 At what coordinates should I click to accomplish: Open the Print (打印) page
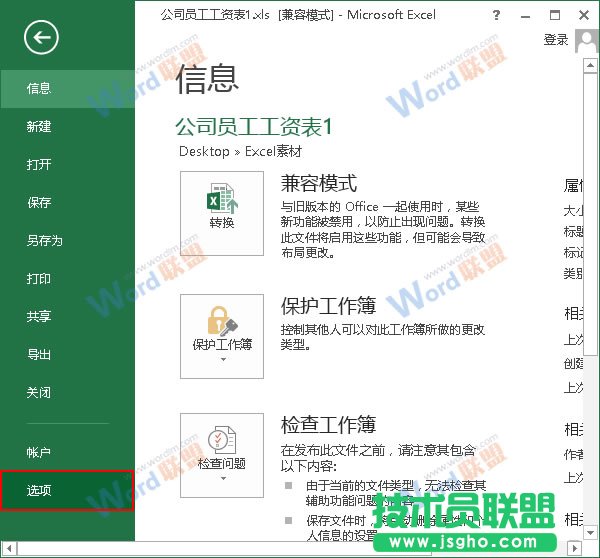40,279
